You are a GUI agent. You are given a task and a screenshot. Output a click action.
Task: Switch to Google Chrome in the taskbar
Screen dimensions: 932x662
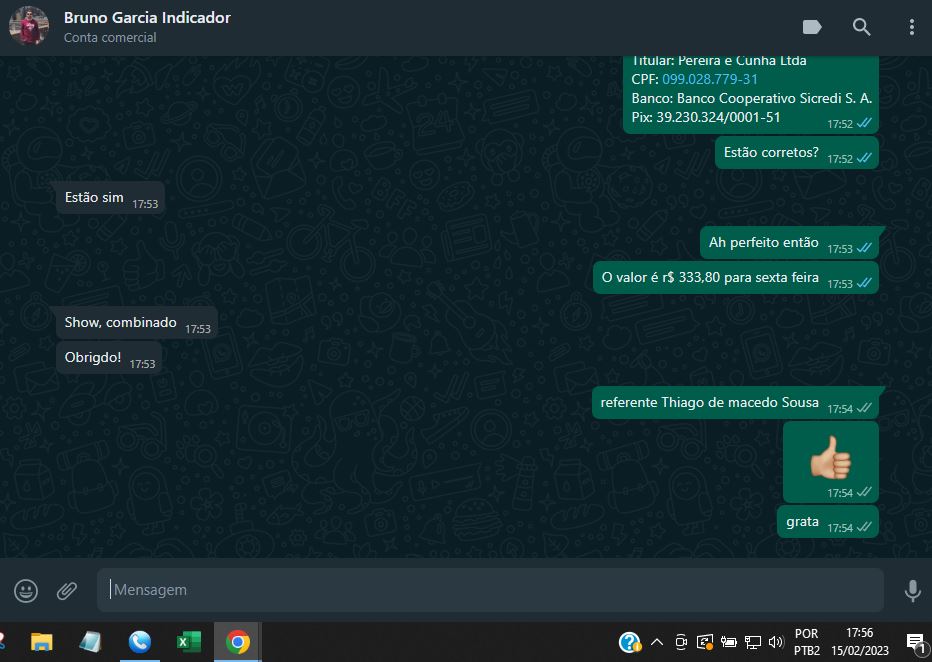[x=238, y=642]
